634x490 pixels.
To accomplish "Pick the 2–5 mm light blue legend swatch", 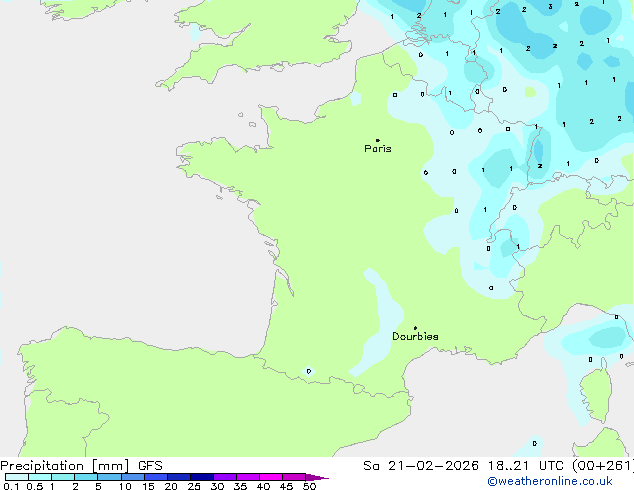I will click(x=86, y=477).
